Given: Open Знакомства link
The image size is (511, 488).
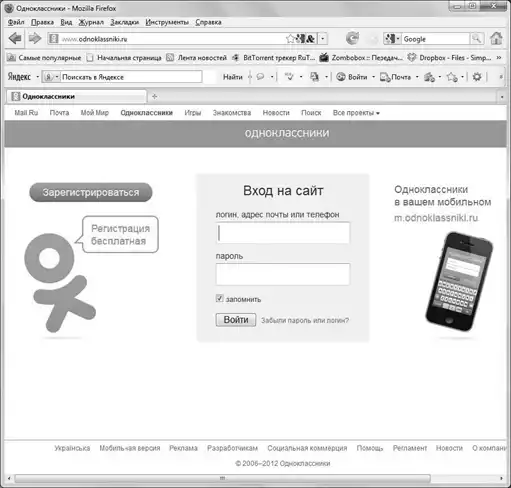Looking at the screenshot, I should [x=232, y=113].
